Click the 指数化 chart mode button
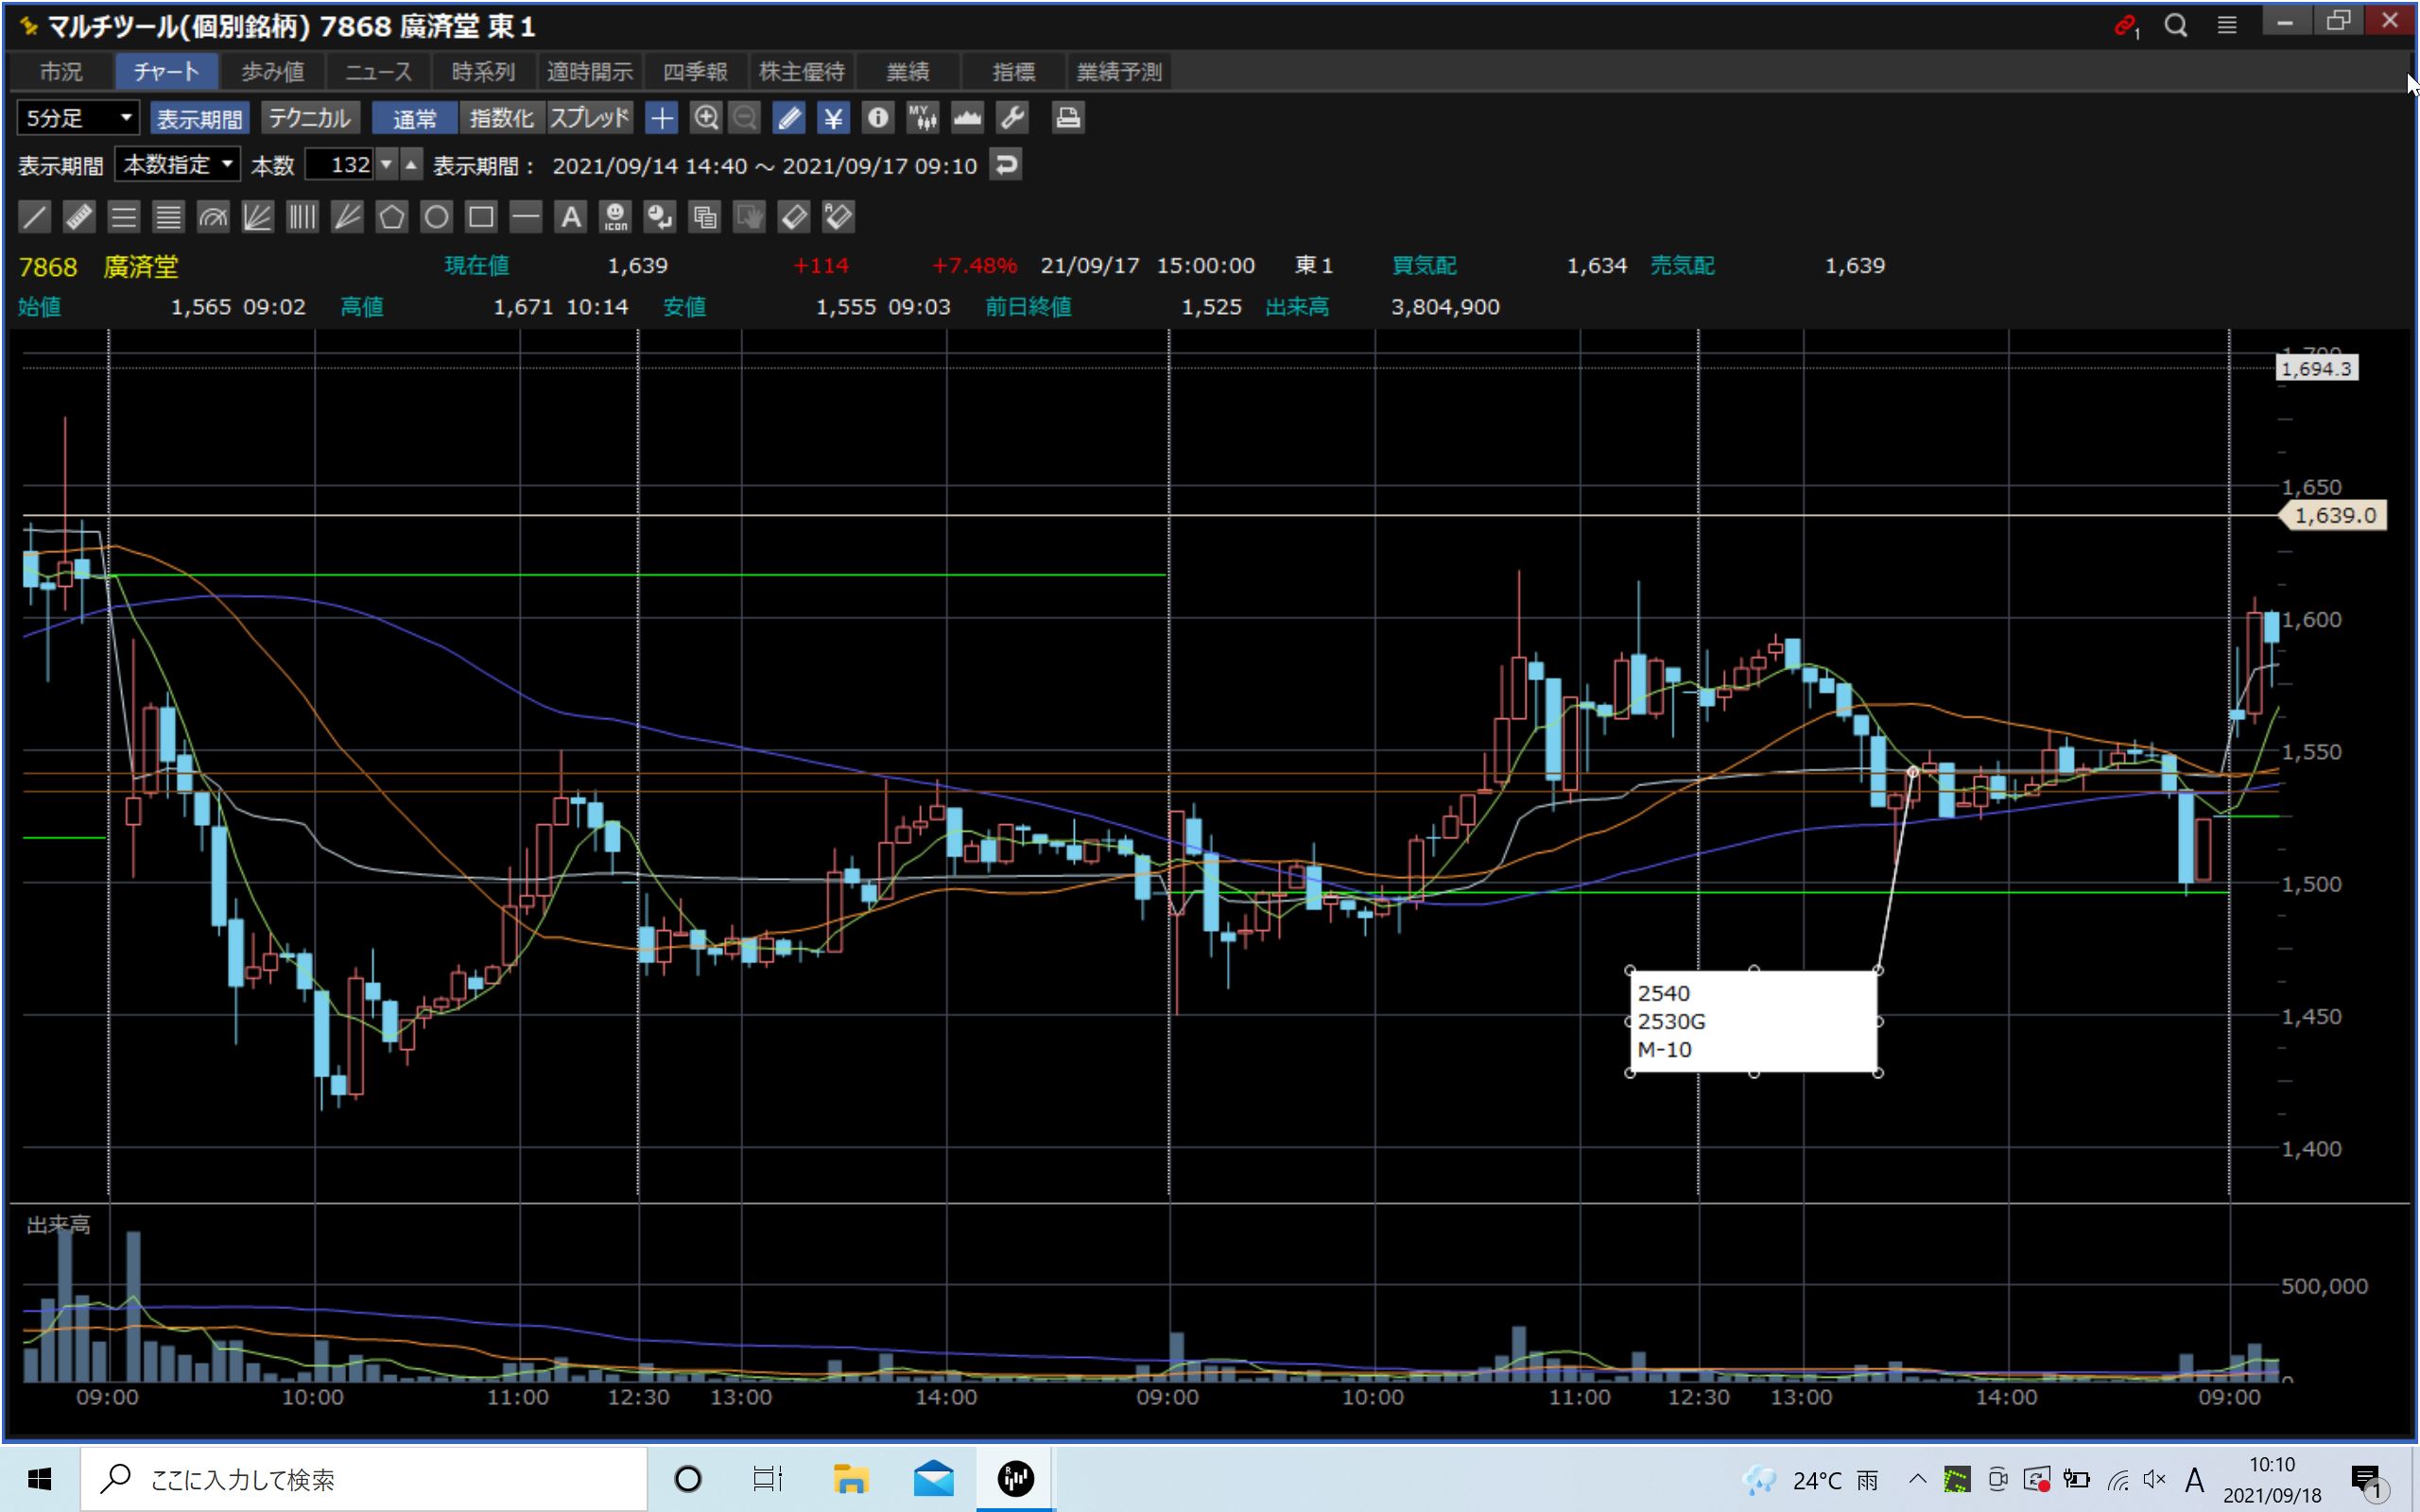2420x1512 pixels. pyautogui.click(x=501, y=118)
